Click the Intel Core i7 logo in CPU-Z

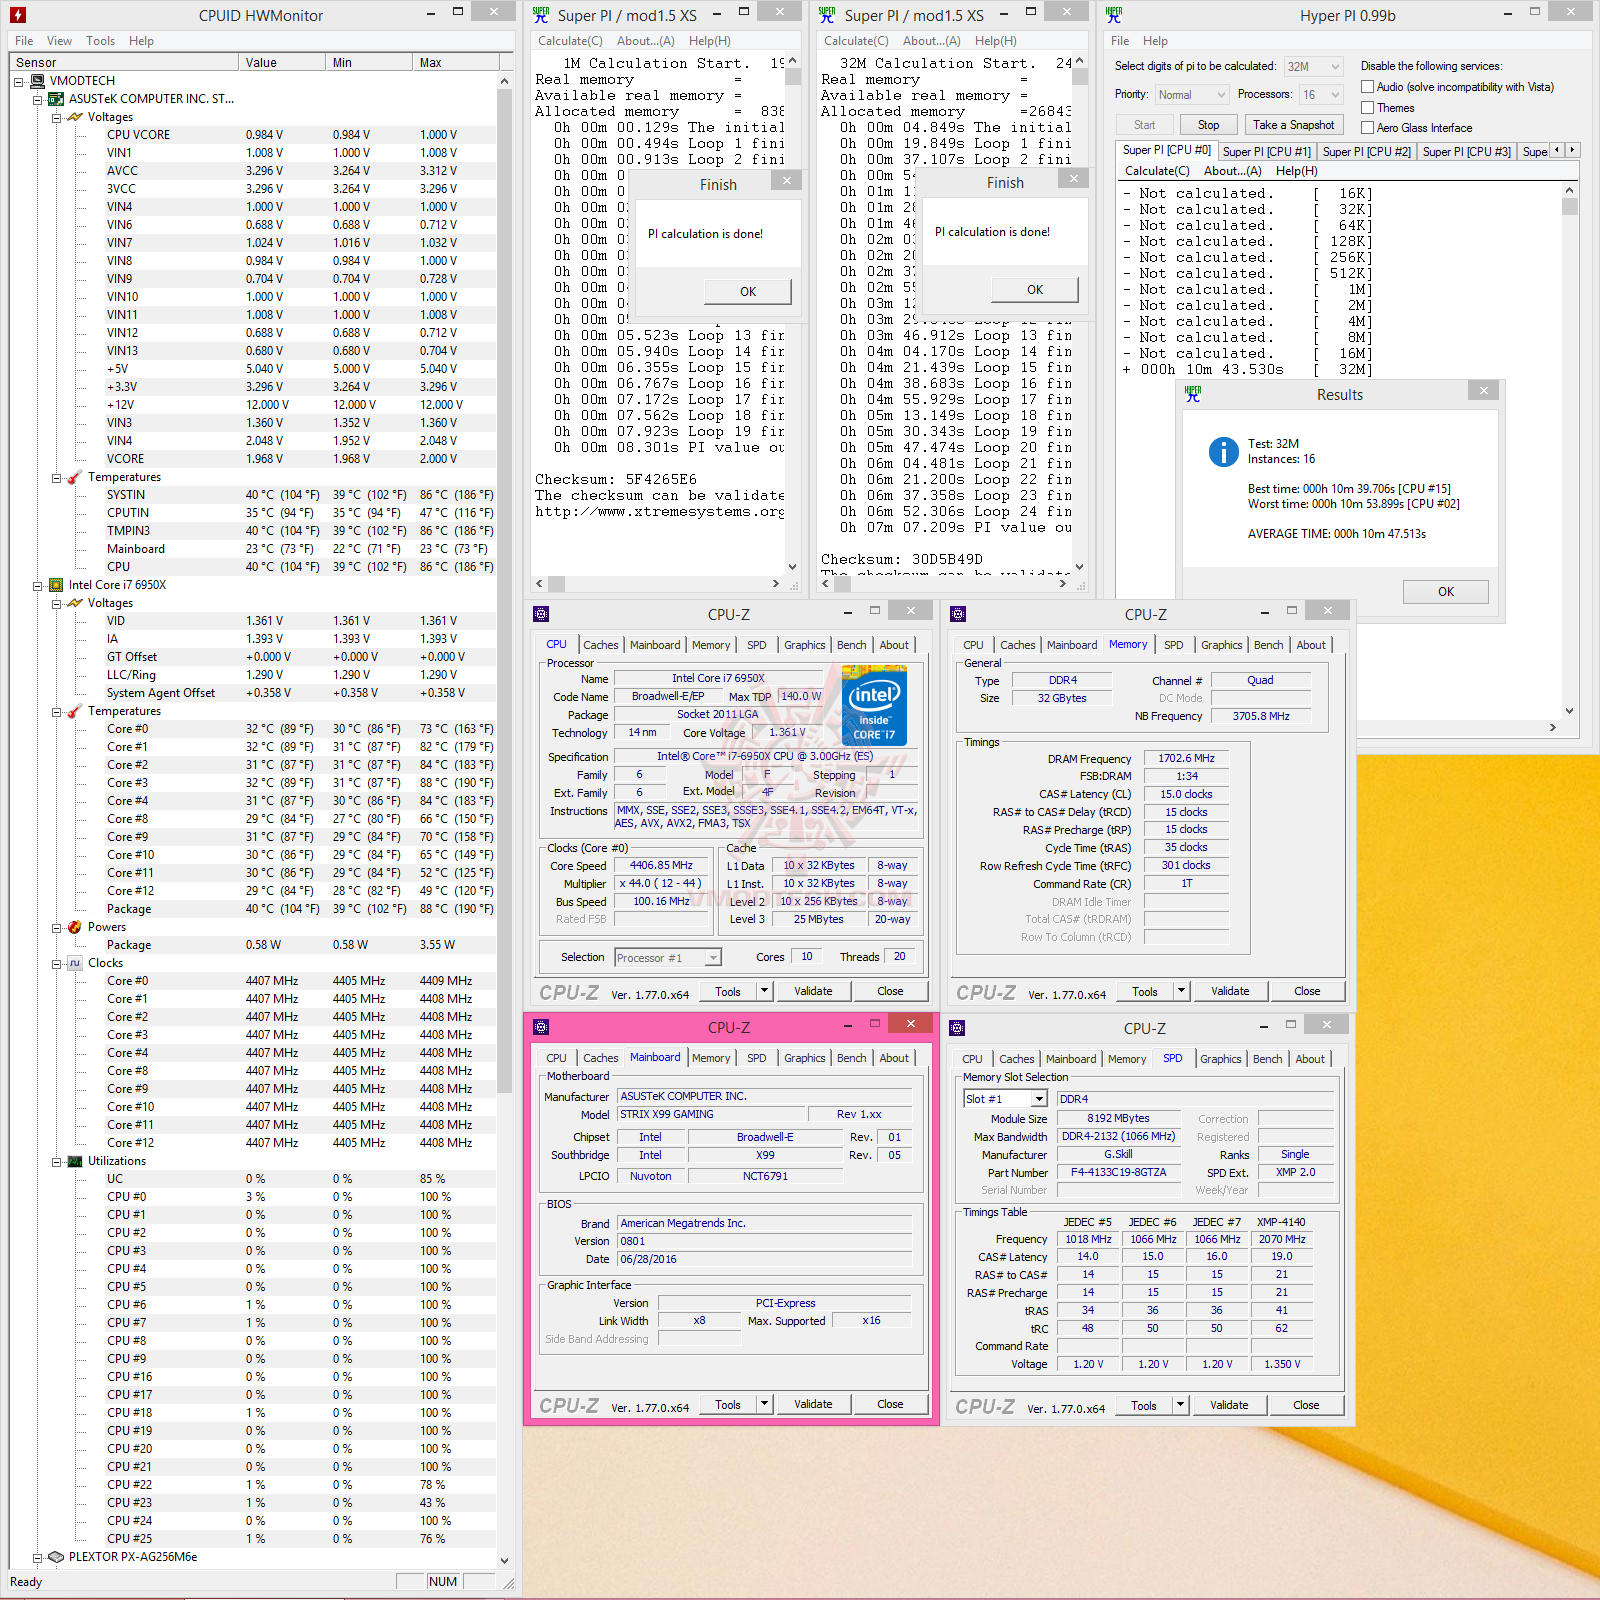(x=875, y=706)
